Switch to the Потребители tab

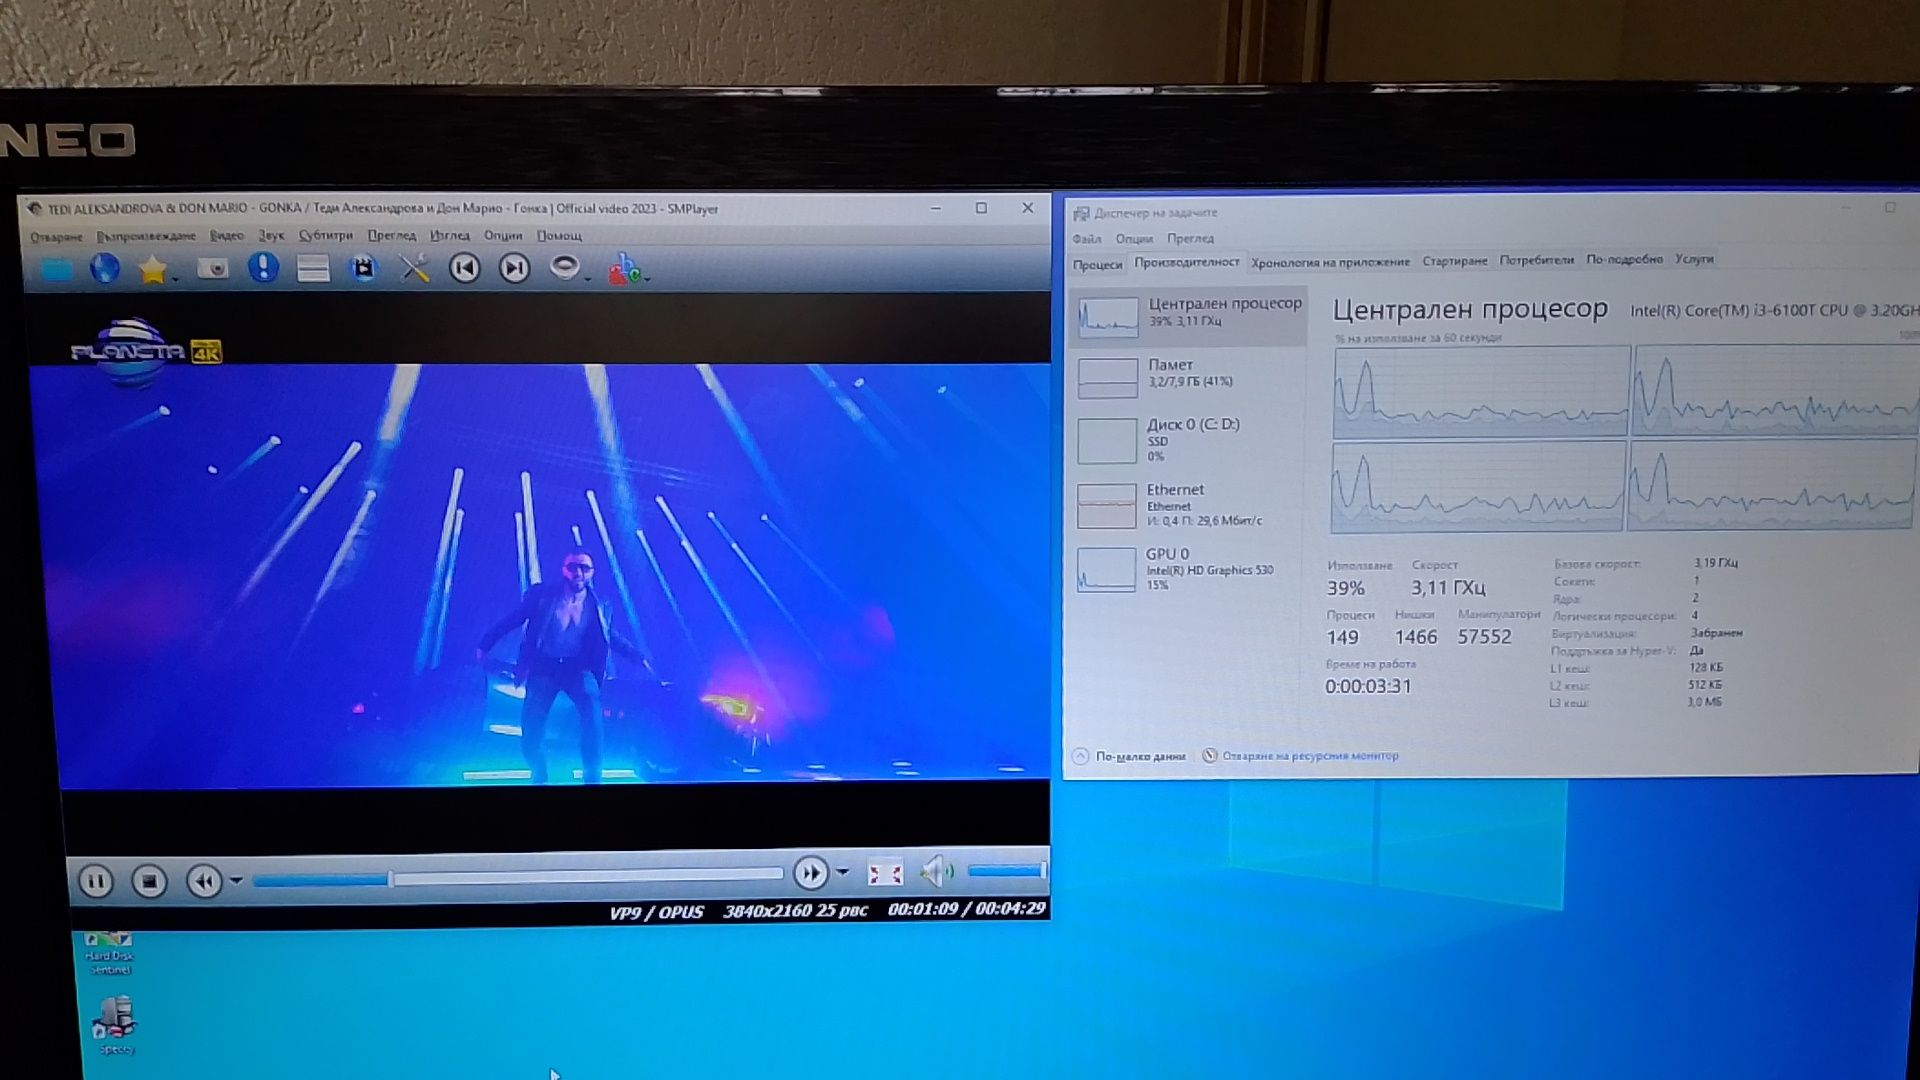tap(1537, 260)
